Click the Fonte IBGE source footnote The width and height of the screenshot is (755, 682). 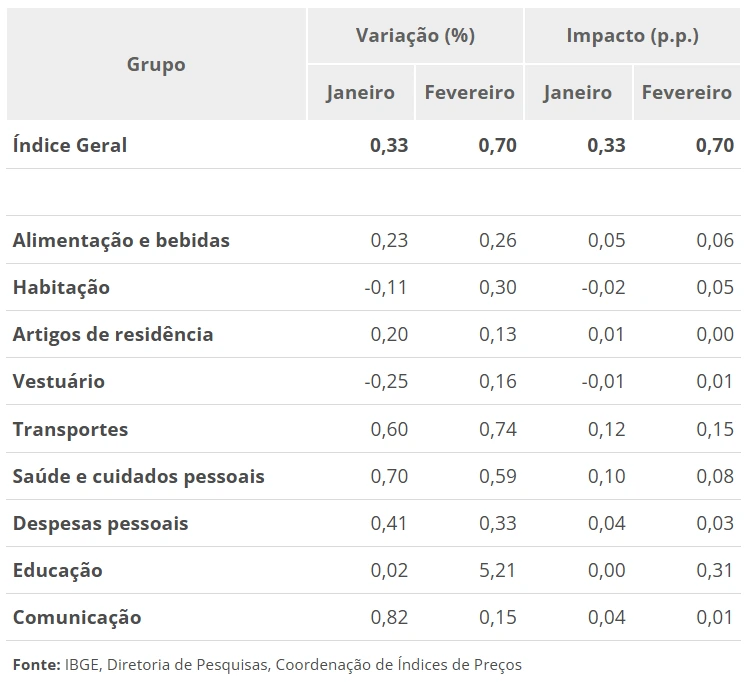267,664
